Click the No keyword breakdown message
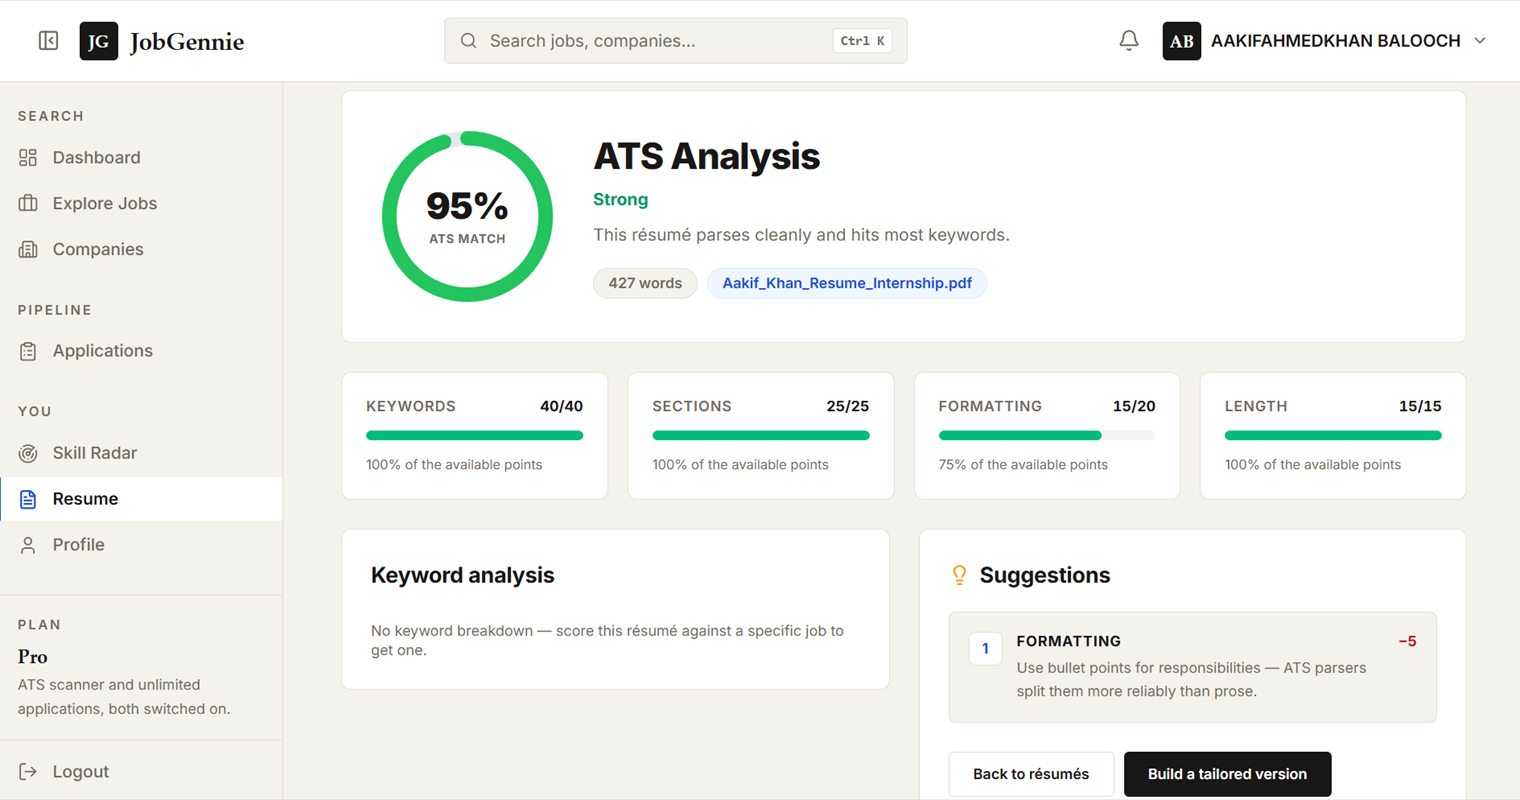This screenshot has height=800, width=1520. 607,640
